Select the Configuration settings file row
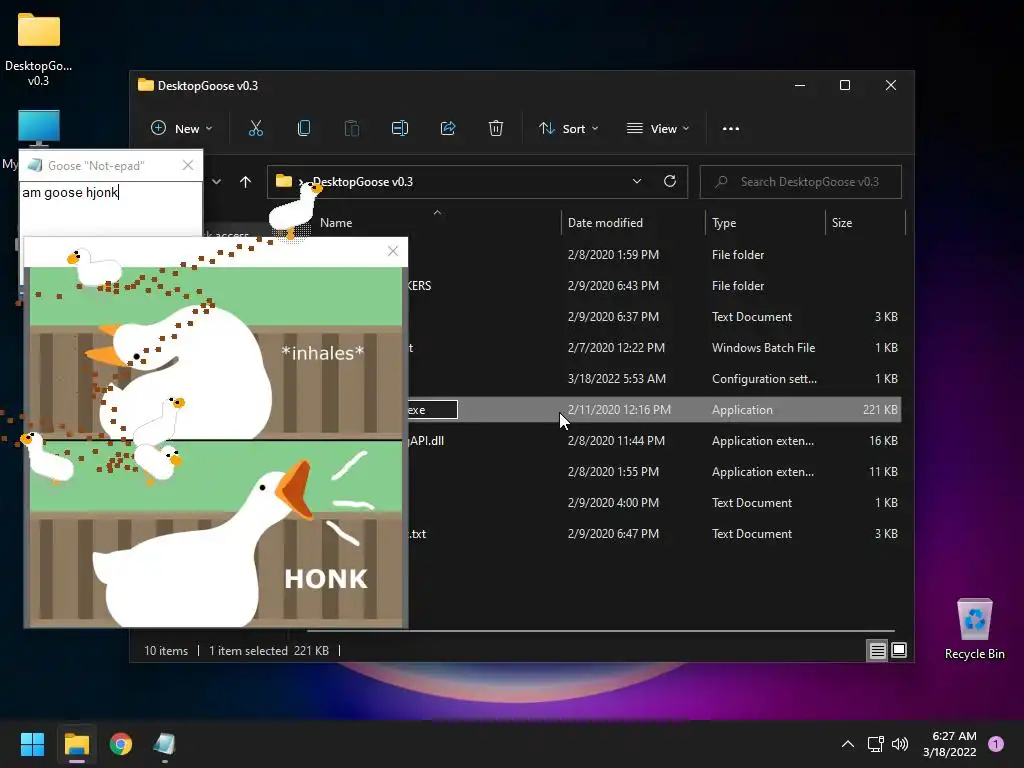This screenshot has width=1024, height=768. [x=653, y=379]
